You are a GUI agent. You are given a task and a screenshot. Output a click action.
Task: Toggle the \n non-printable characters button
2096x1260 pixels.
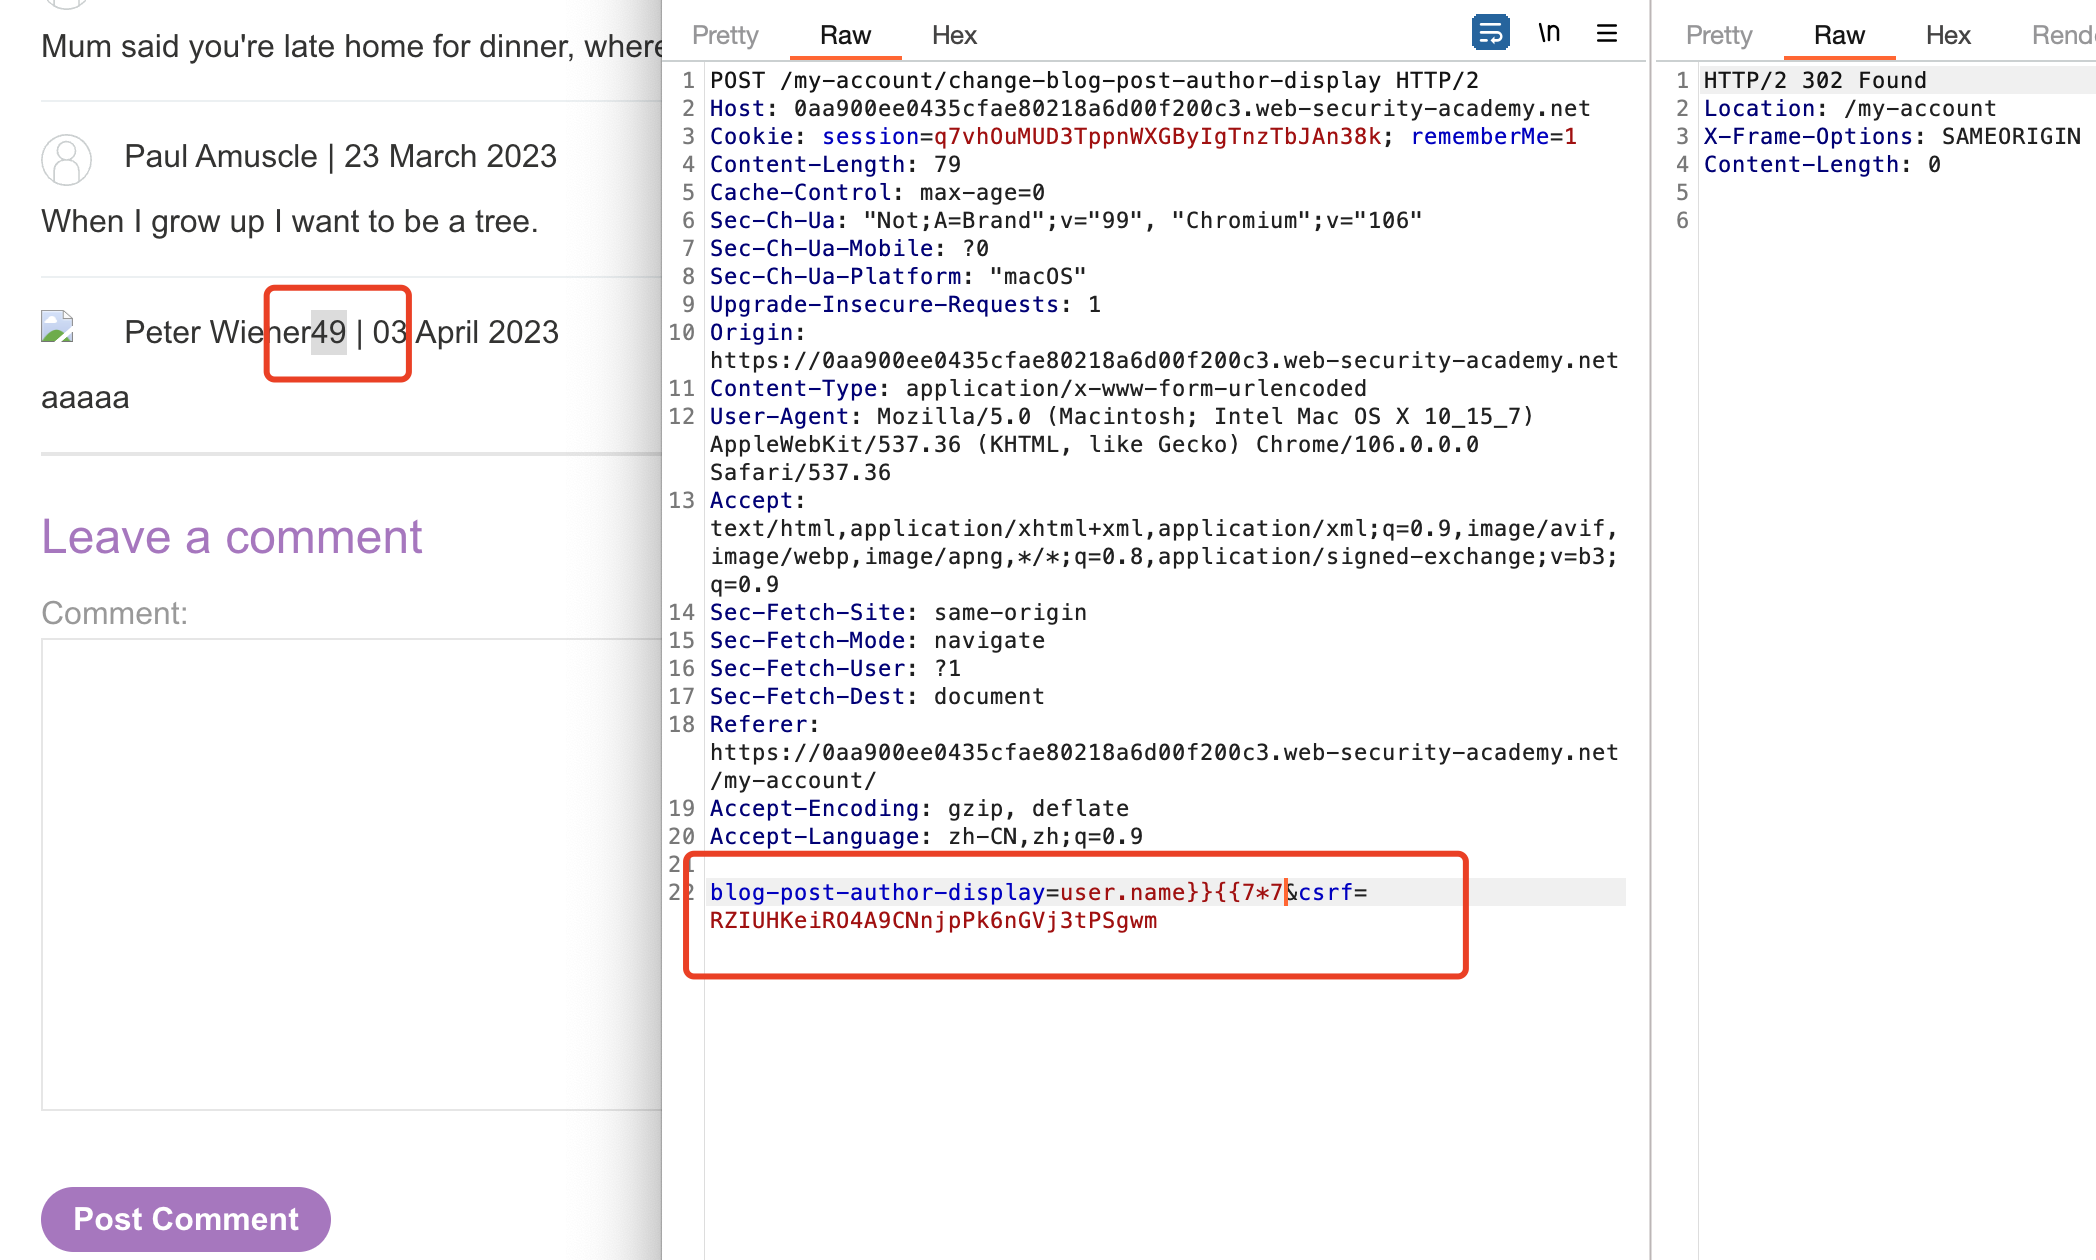point(1549,33)
